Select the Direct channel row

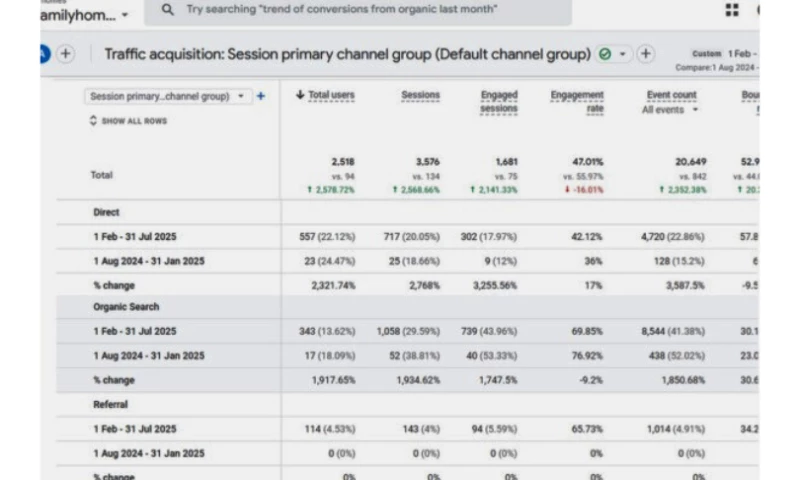106,212
